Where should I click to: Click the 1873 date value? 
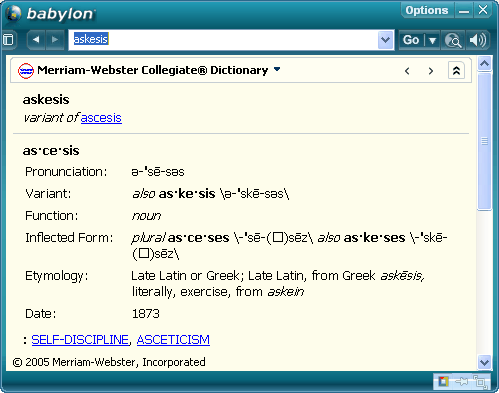coord(146,314)
